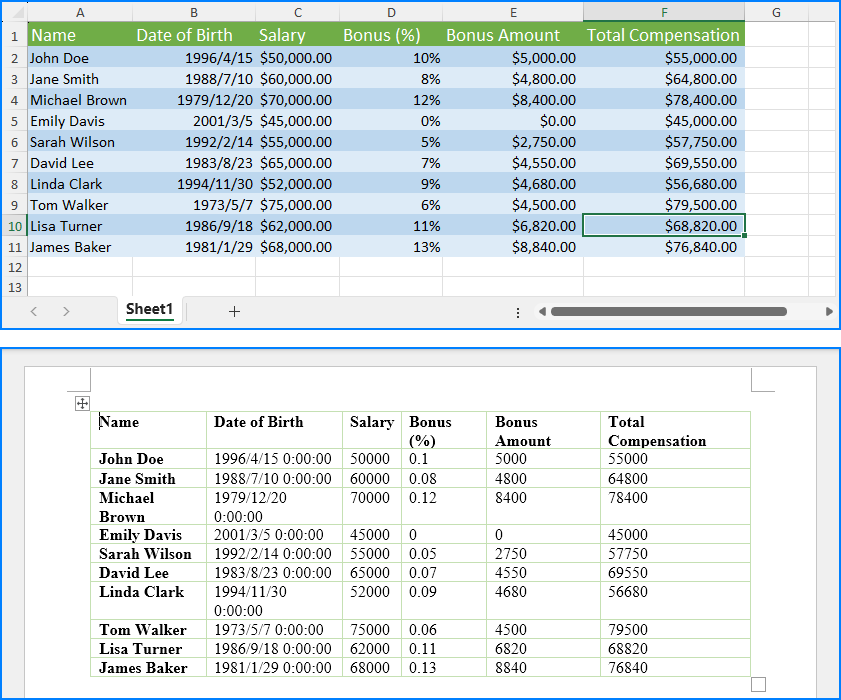Select column A header
This screenshot has height=700, width=841.
pos(80,12)
